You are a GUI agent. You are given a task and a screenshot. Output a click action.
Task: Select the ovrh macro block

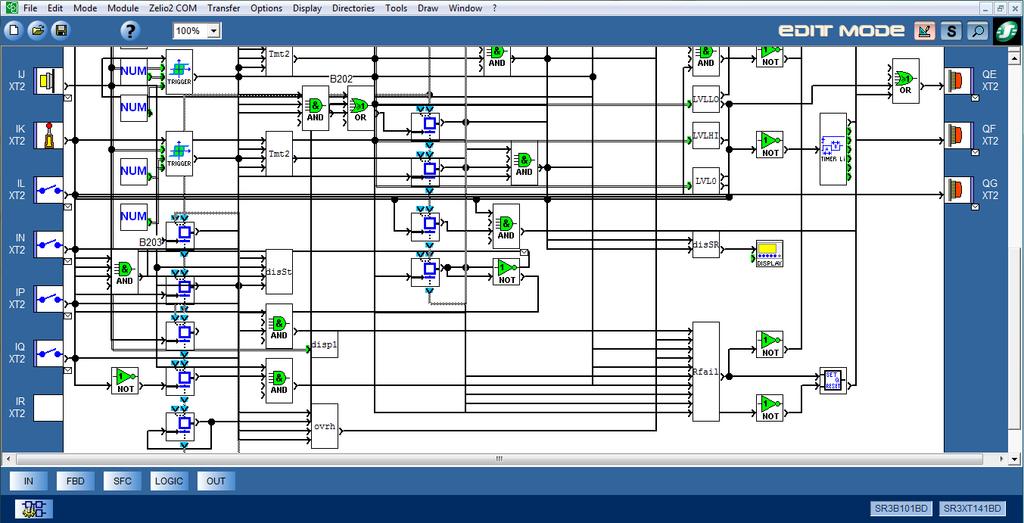point(325,426)
